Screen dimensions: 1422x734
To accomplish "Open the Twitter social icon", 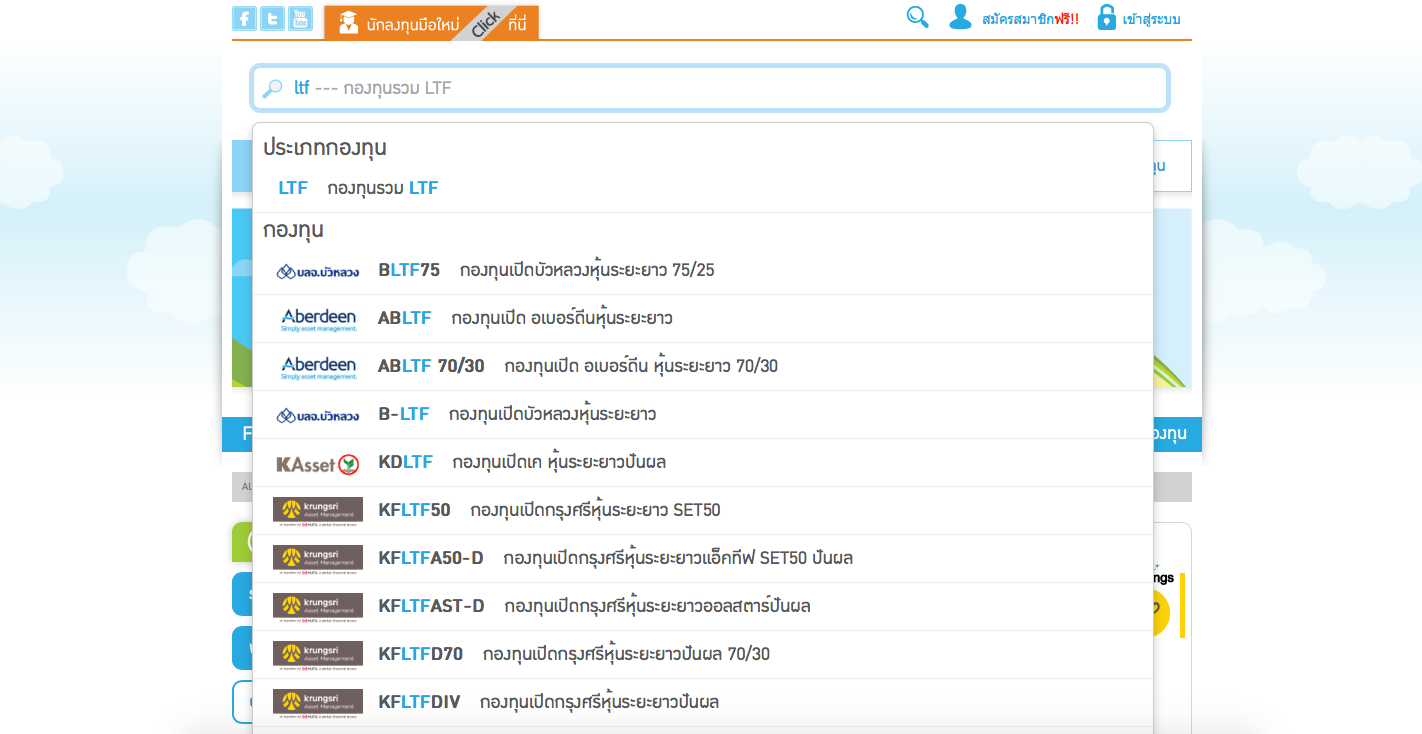I will pyautogui.click(x=272, y=18).
